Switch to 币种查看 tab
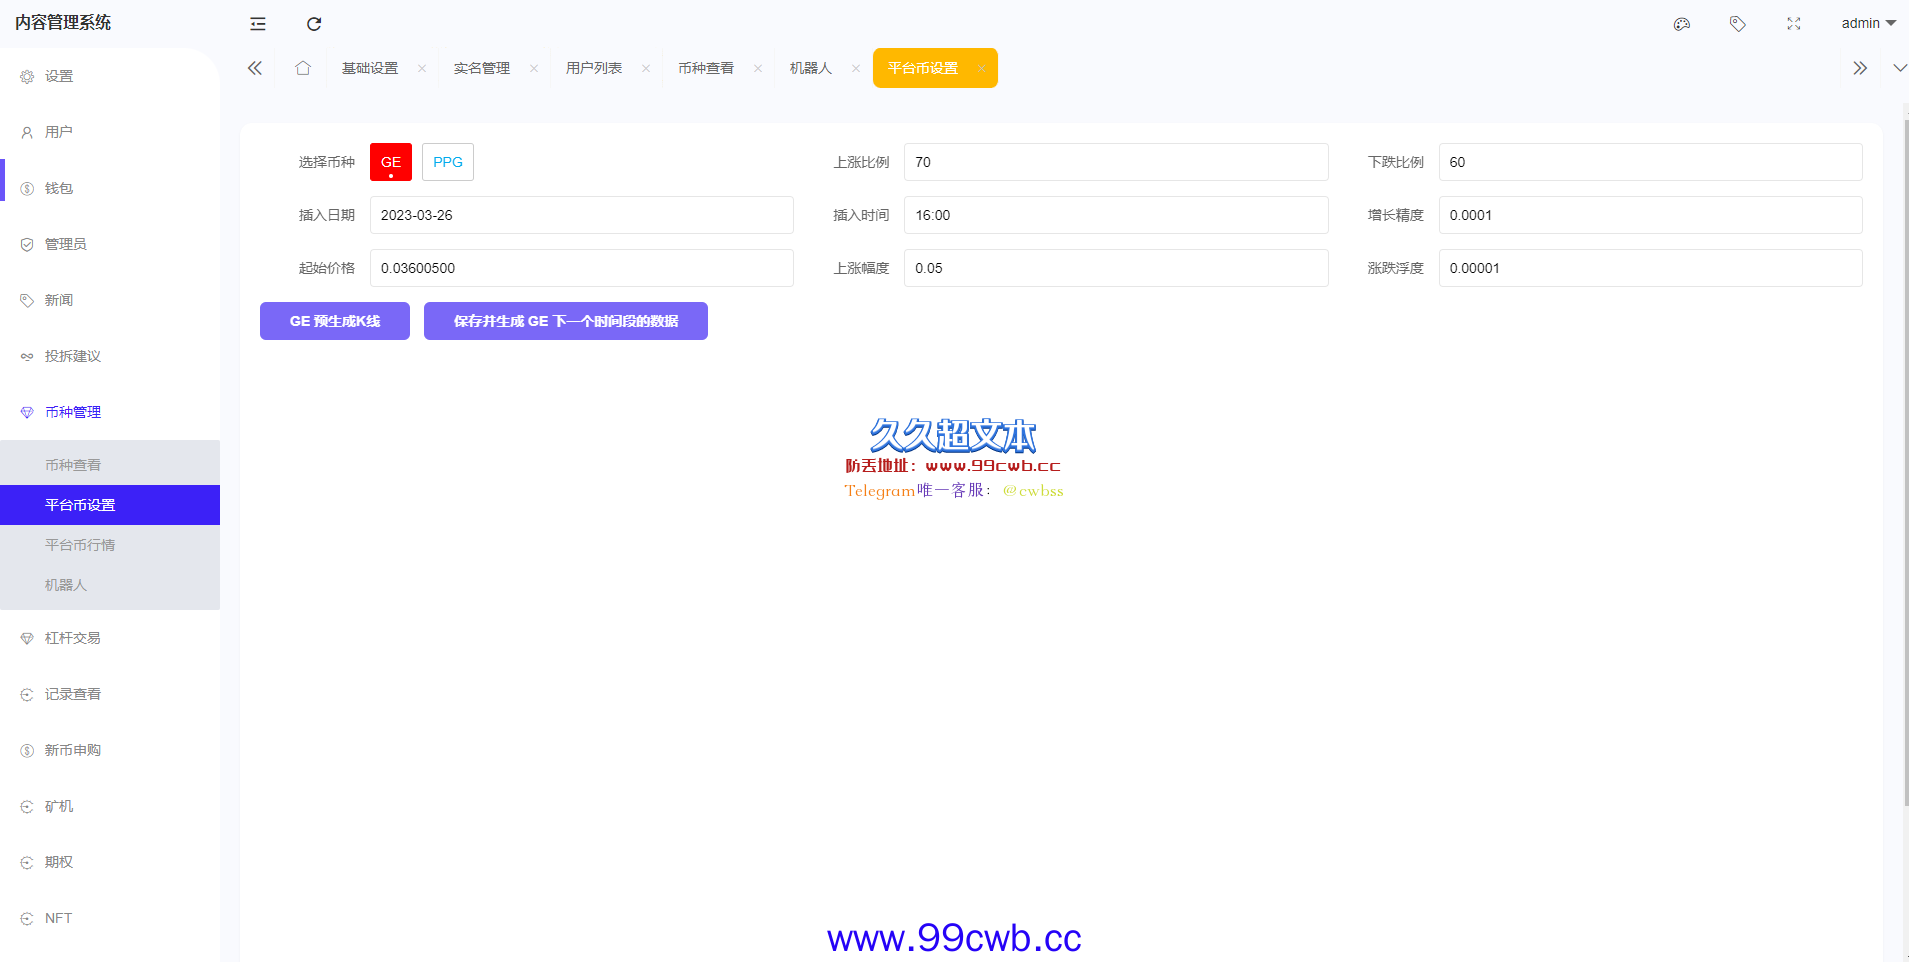This screenshot has height=962, width=1909. coord(706,68)
